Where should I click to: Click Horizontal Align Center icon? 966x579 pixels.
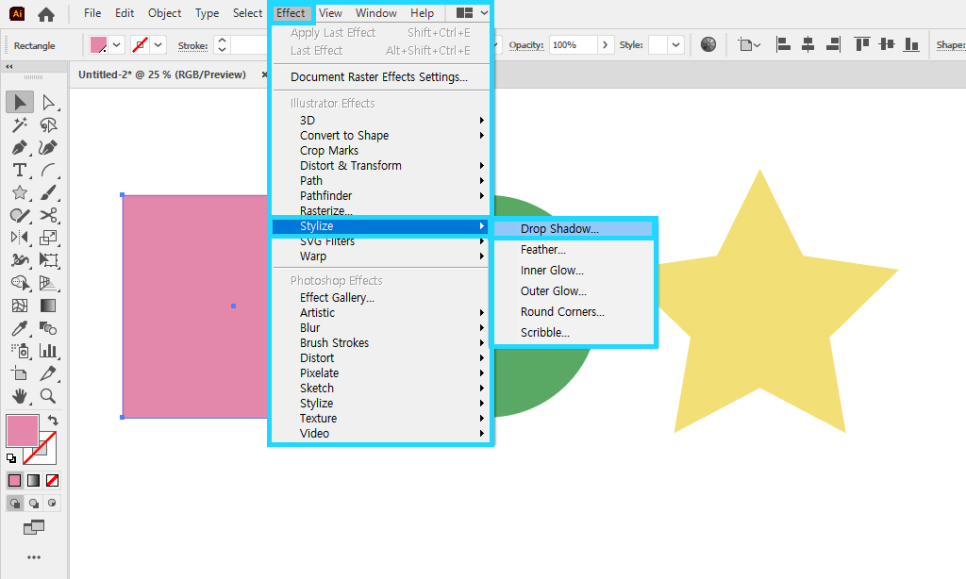808,44
